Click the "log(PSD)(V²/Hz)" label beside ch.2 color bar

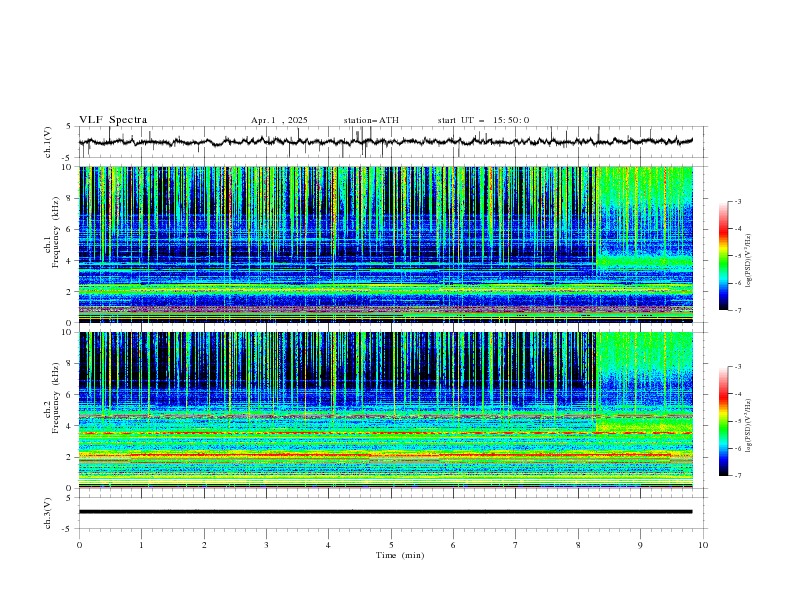(x=749, y=425)
